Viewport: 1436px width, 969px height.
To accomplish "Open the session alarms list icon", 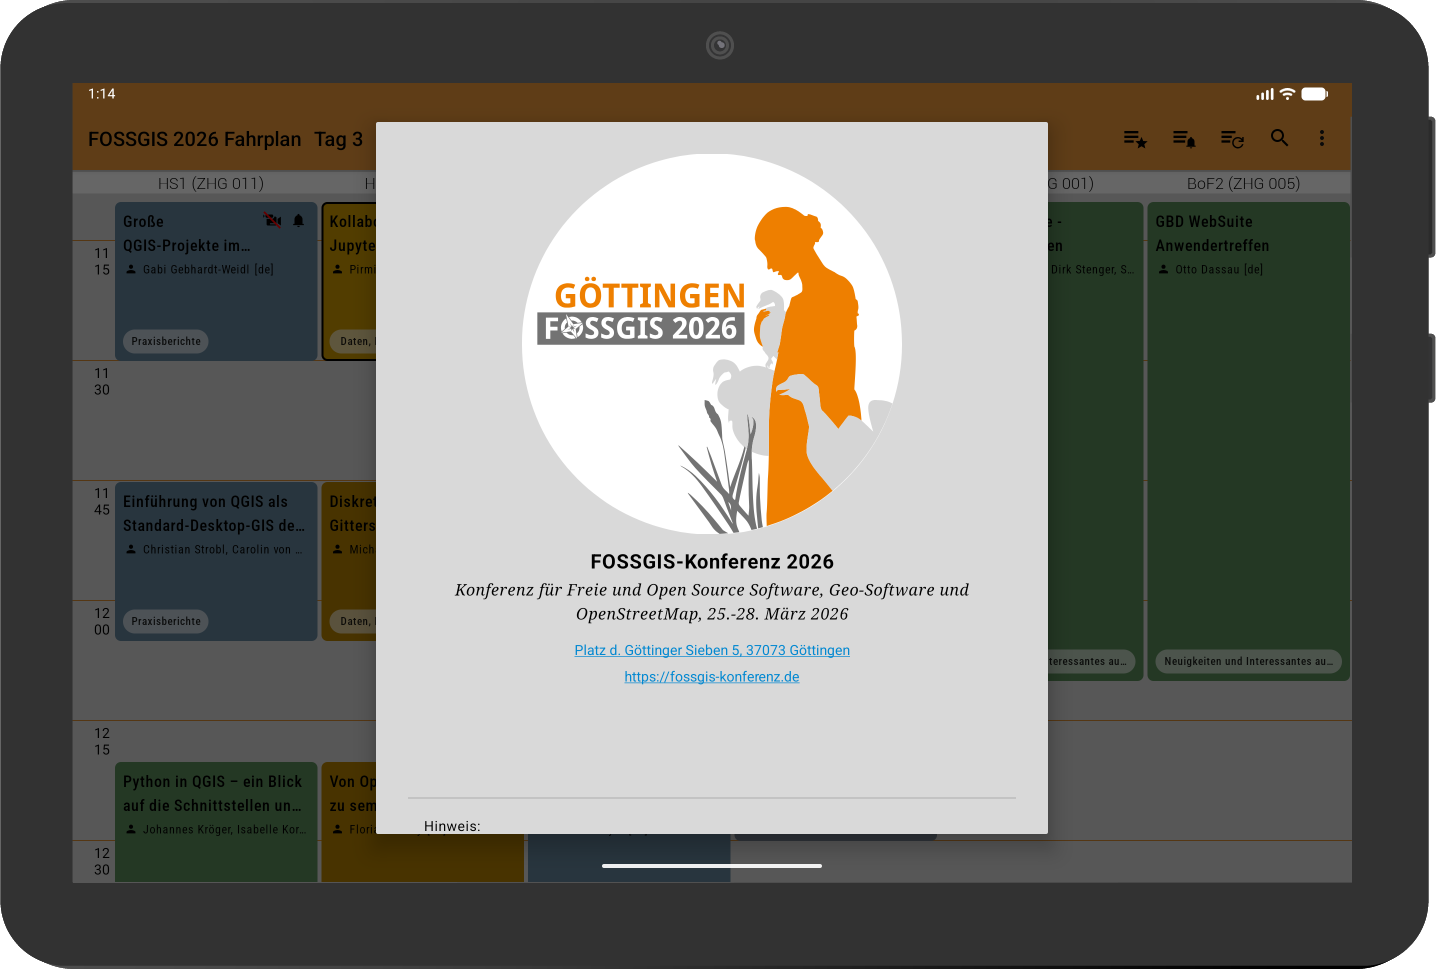I will [1183, 139].
